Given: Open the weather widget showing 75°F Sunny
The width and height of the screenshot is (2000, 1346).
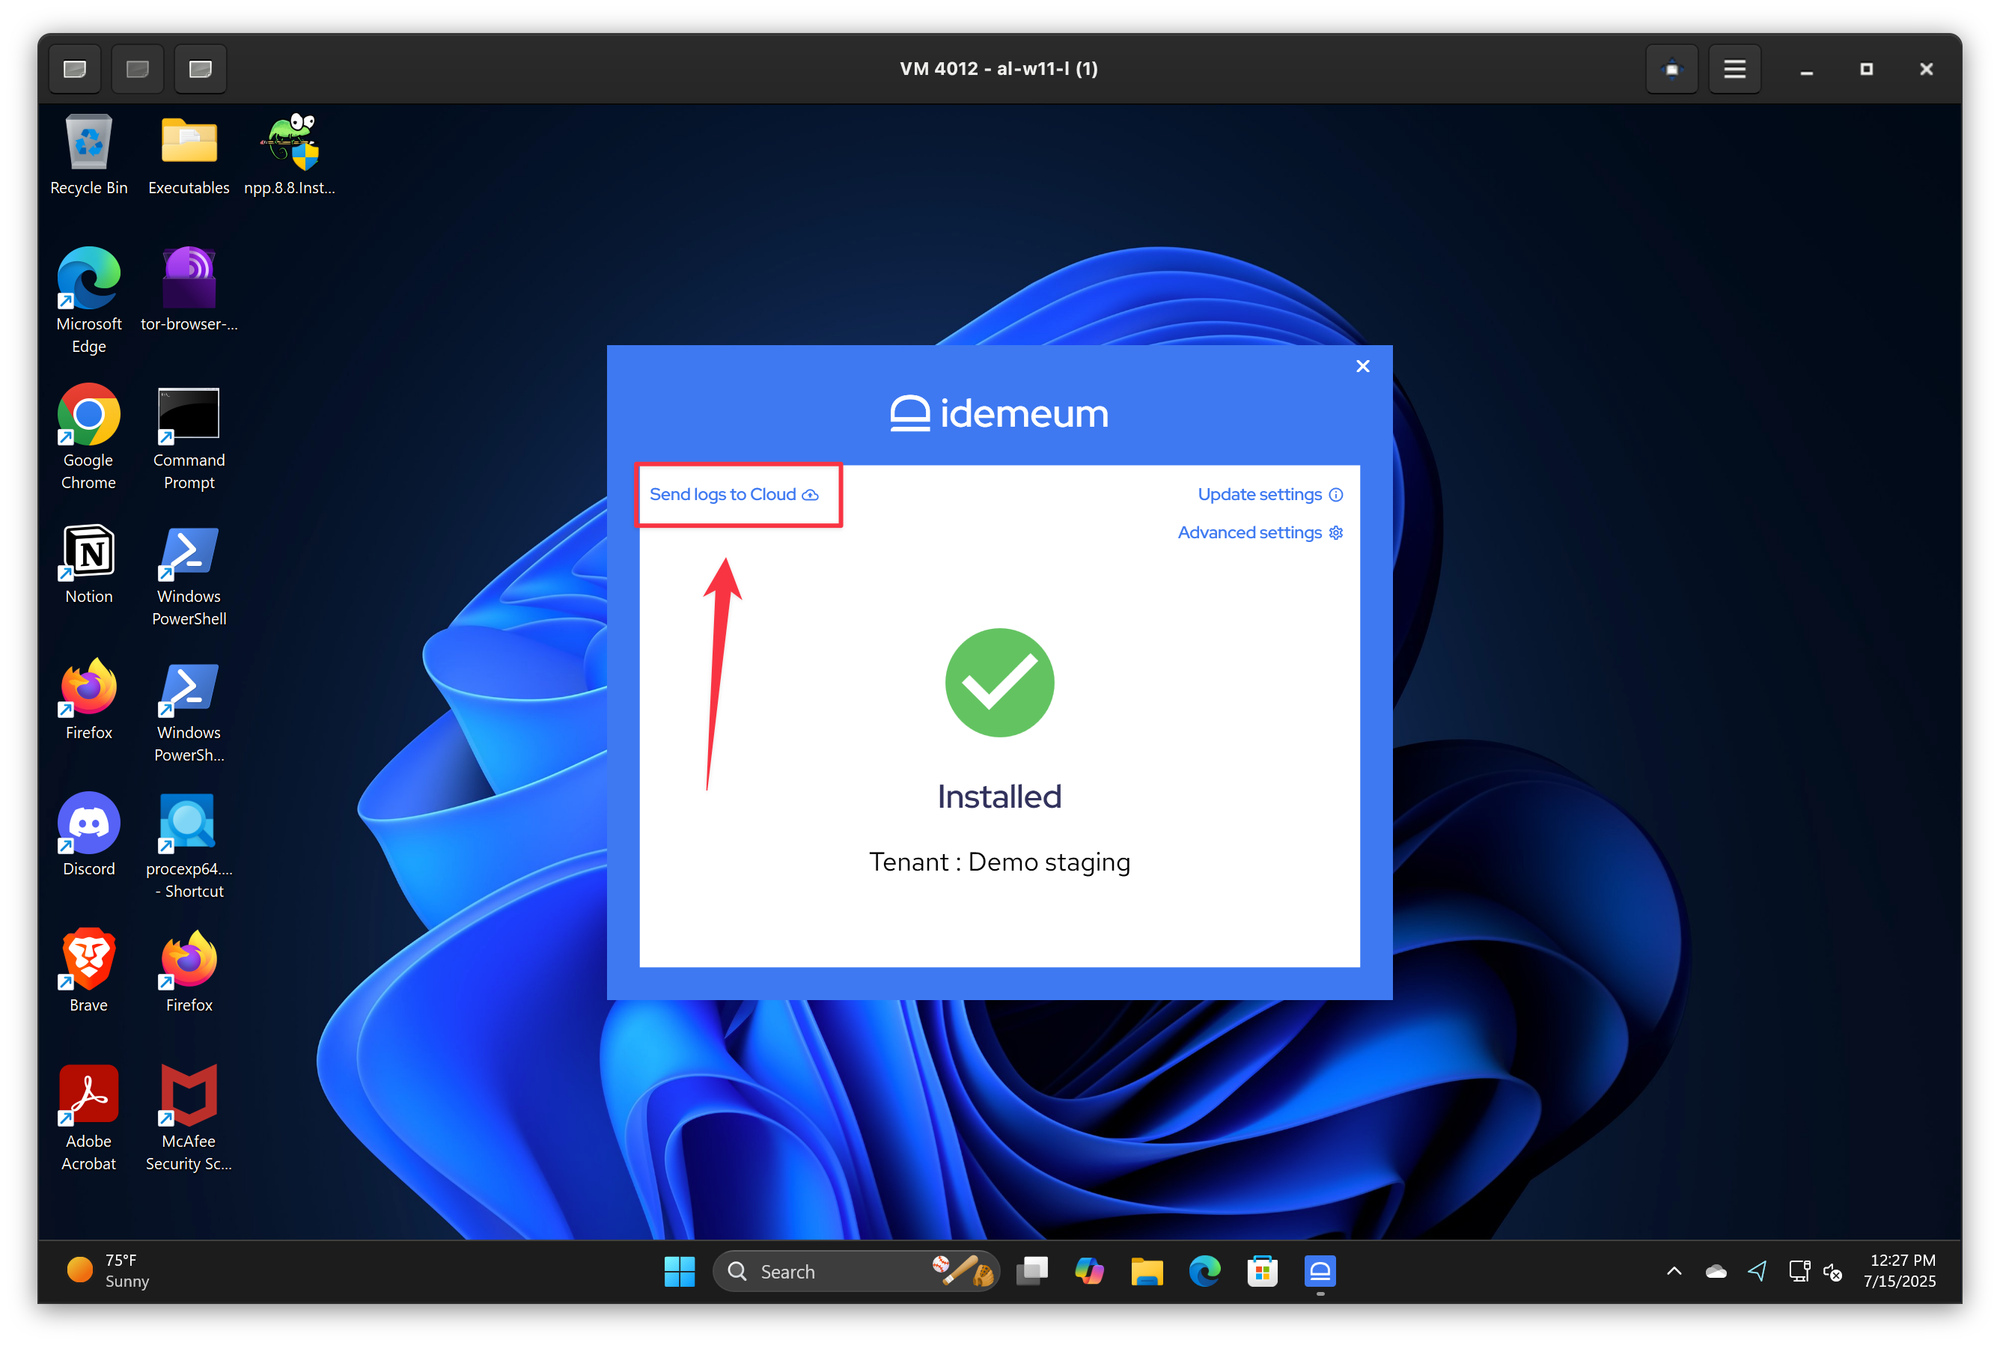Looking at the screenshot, I should tap(108, 1270).
